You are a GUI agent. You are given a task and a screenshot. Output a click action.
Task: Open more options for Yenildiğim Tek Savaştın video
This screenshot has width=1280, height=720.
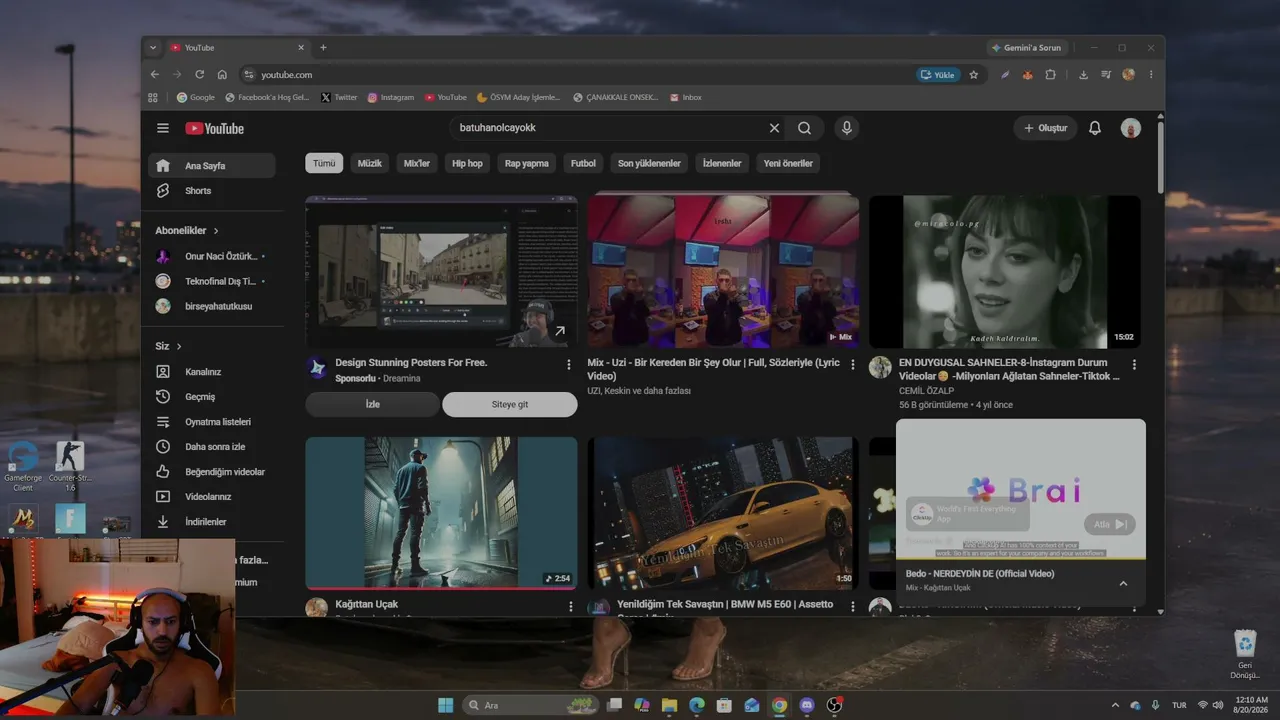click(x=853, y=607)
